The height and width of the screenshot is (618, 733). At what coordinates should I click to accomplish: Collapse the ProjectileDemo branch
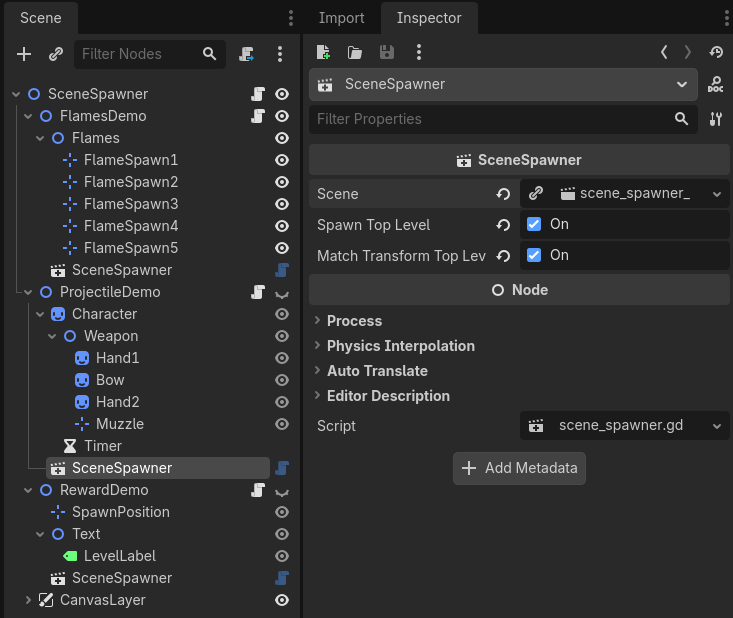(28, 292)
